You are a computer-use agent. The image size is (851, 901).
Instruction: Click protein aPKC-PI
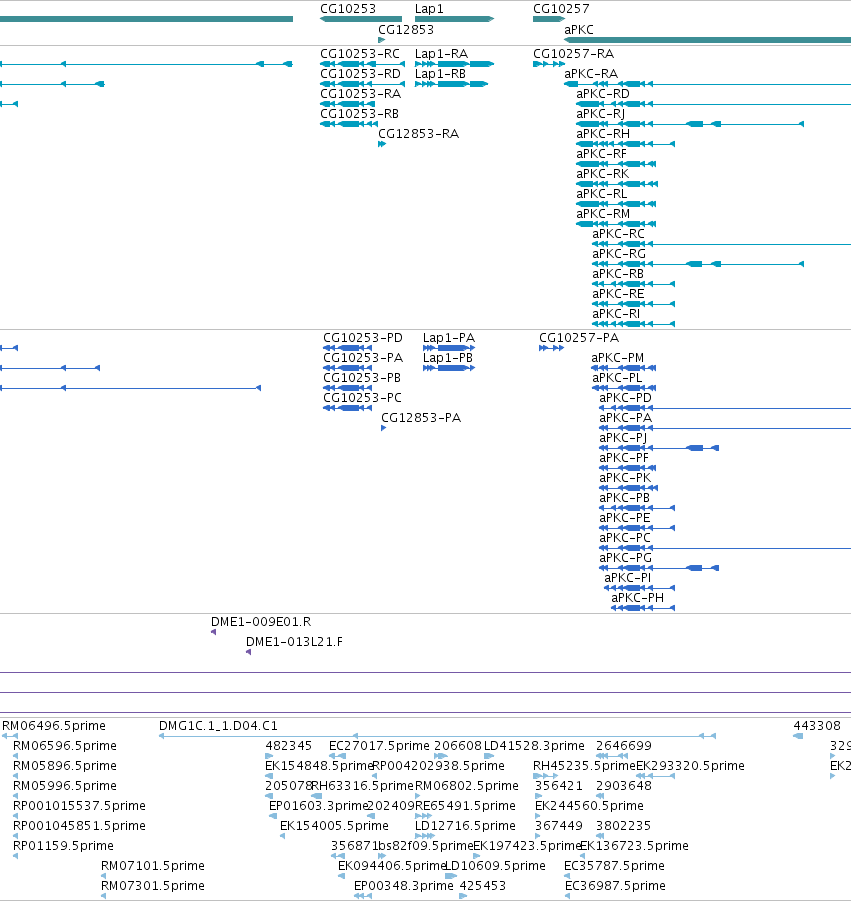tap(627, 578)
